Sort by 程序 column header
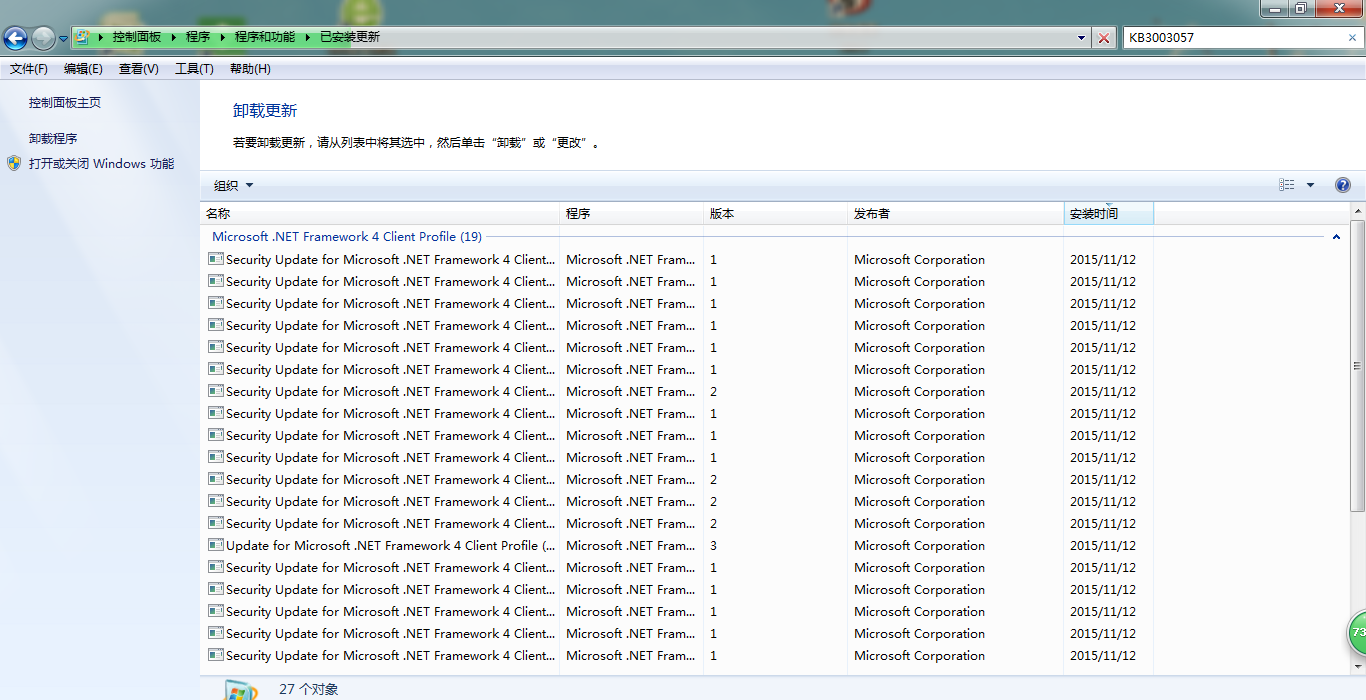1366x700 pixels. coord(631,214)
